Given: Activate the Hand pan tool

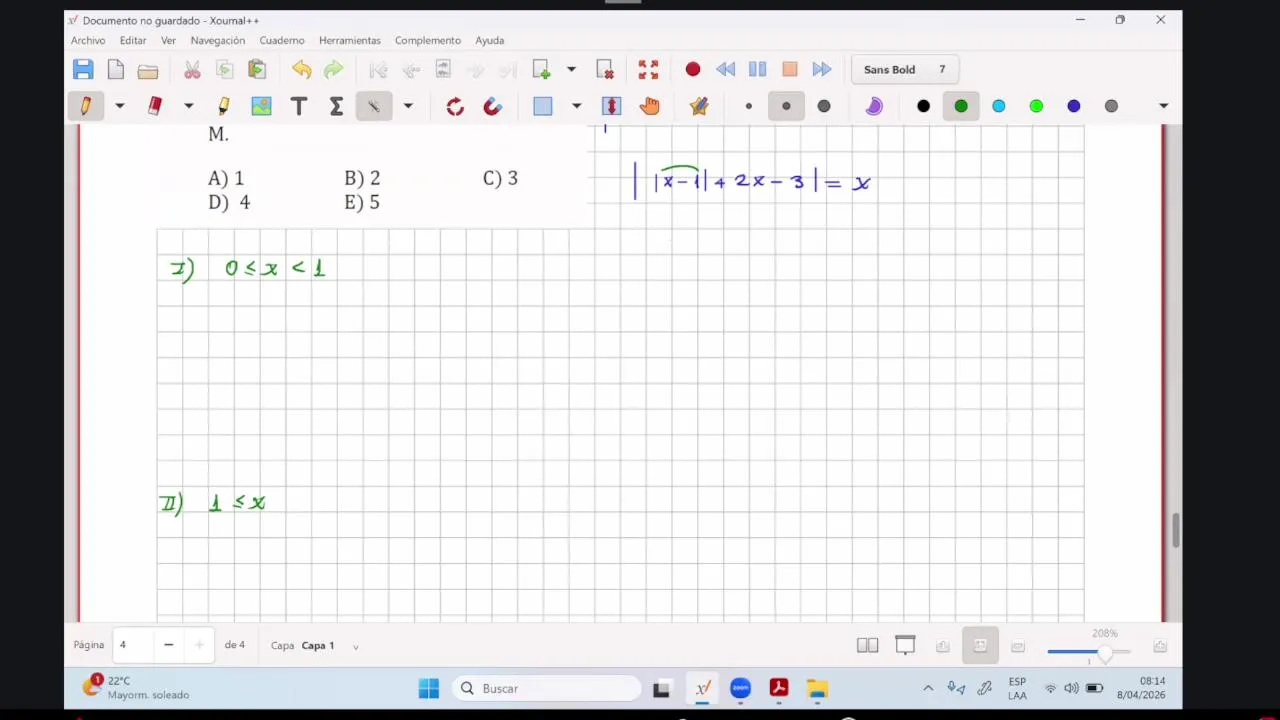Looking at the screenshot, I should tap(650, 106).
